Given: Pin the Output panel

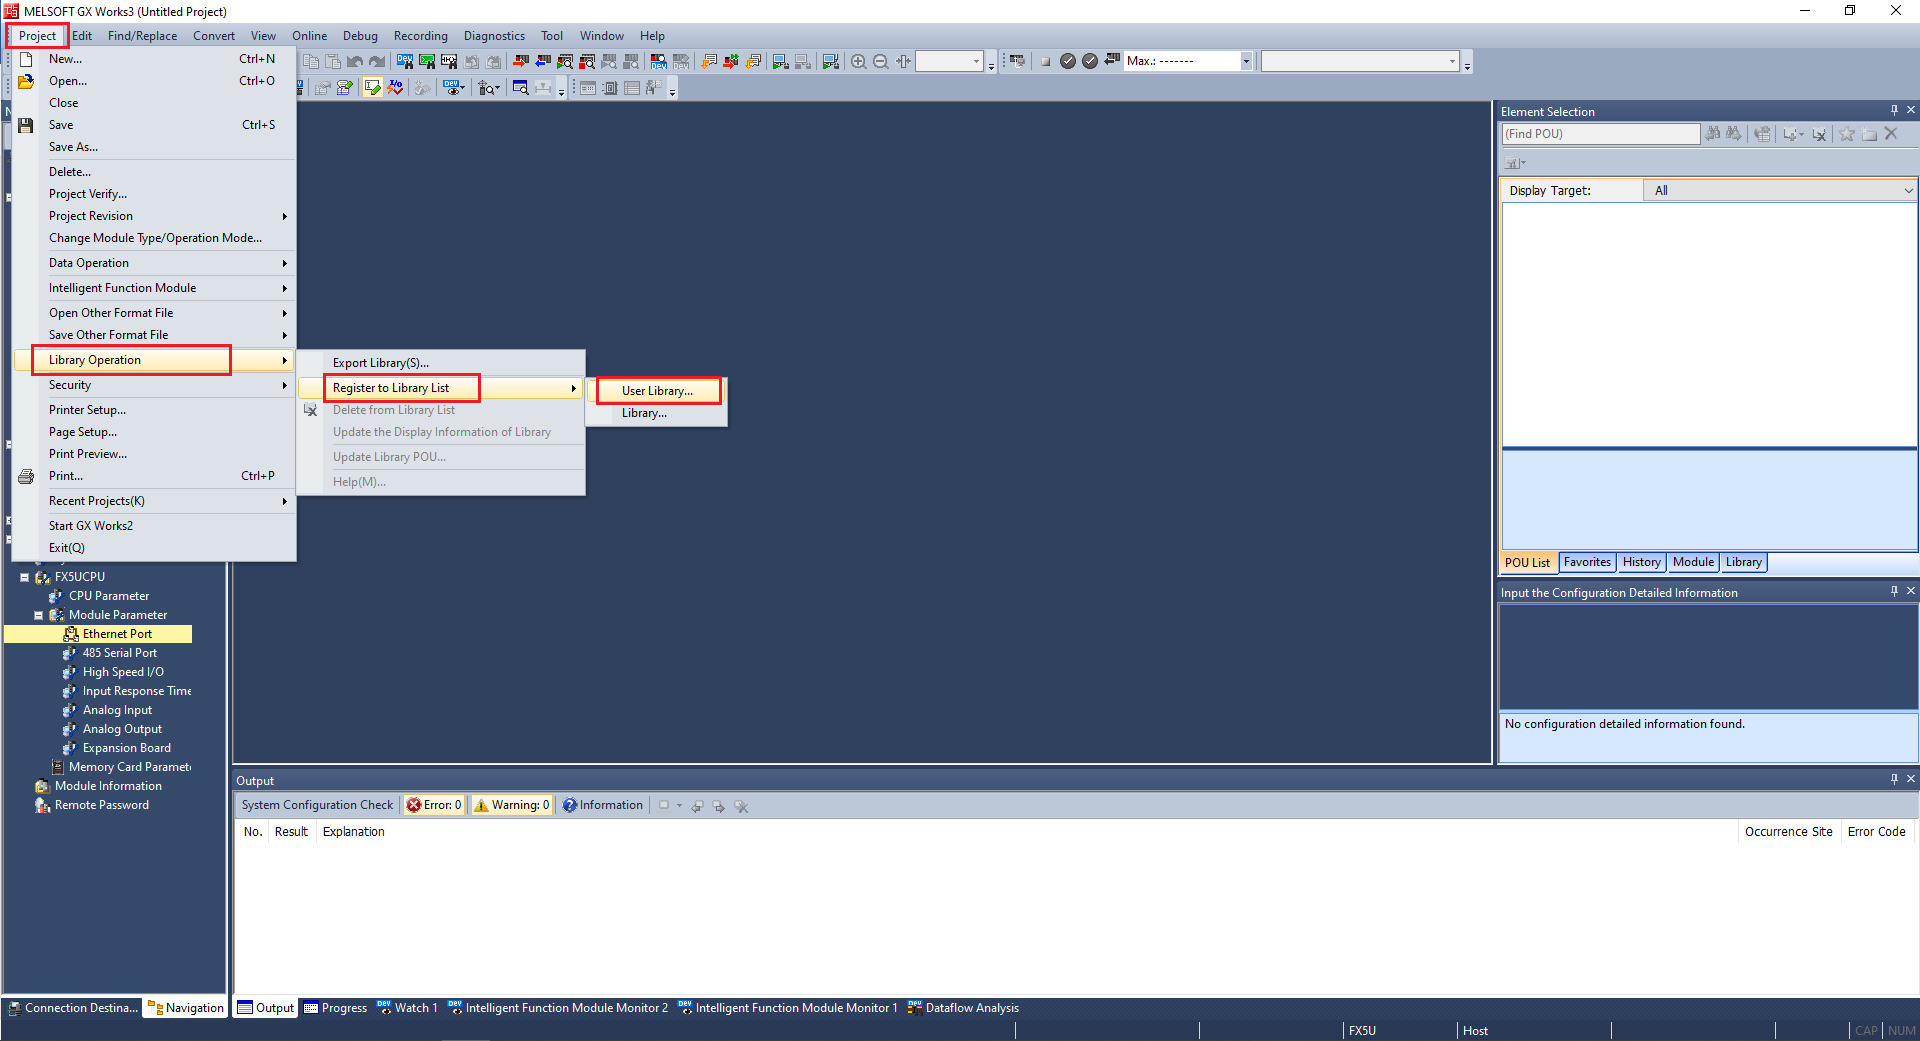Looking at the screenshot, I should point(1893,779).
